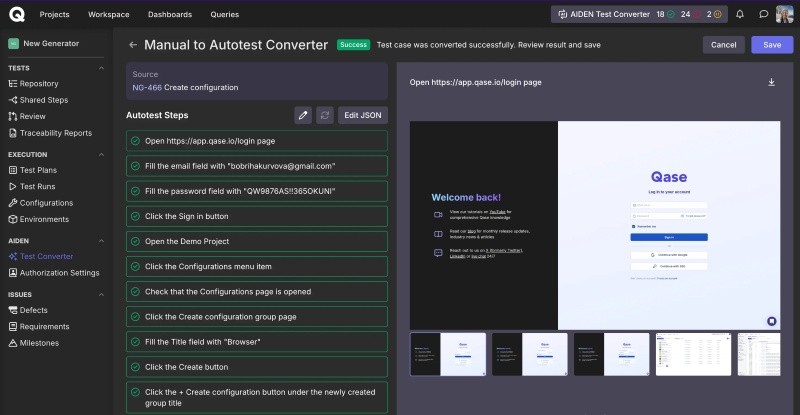800x415 pixels.
Task: Select step Click the + Create configuration button
Action: coord(257,398)
